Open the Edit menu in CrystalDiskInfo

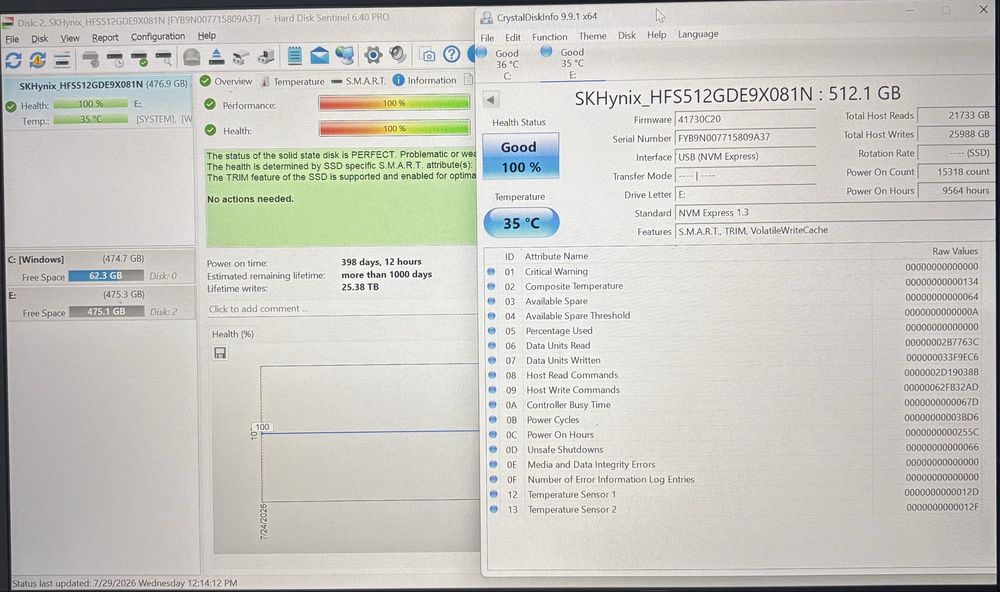(x=513, y=38)
